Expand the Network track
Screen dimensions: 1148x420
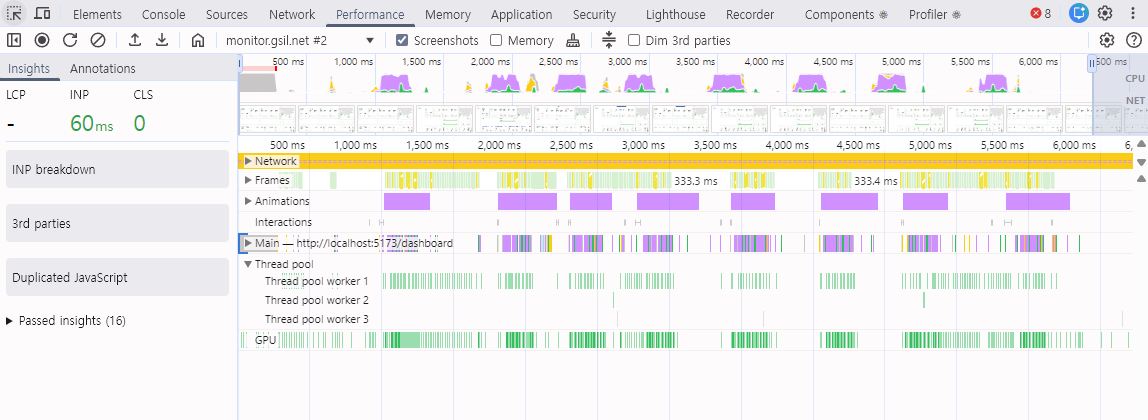point(248,161)
